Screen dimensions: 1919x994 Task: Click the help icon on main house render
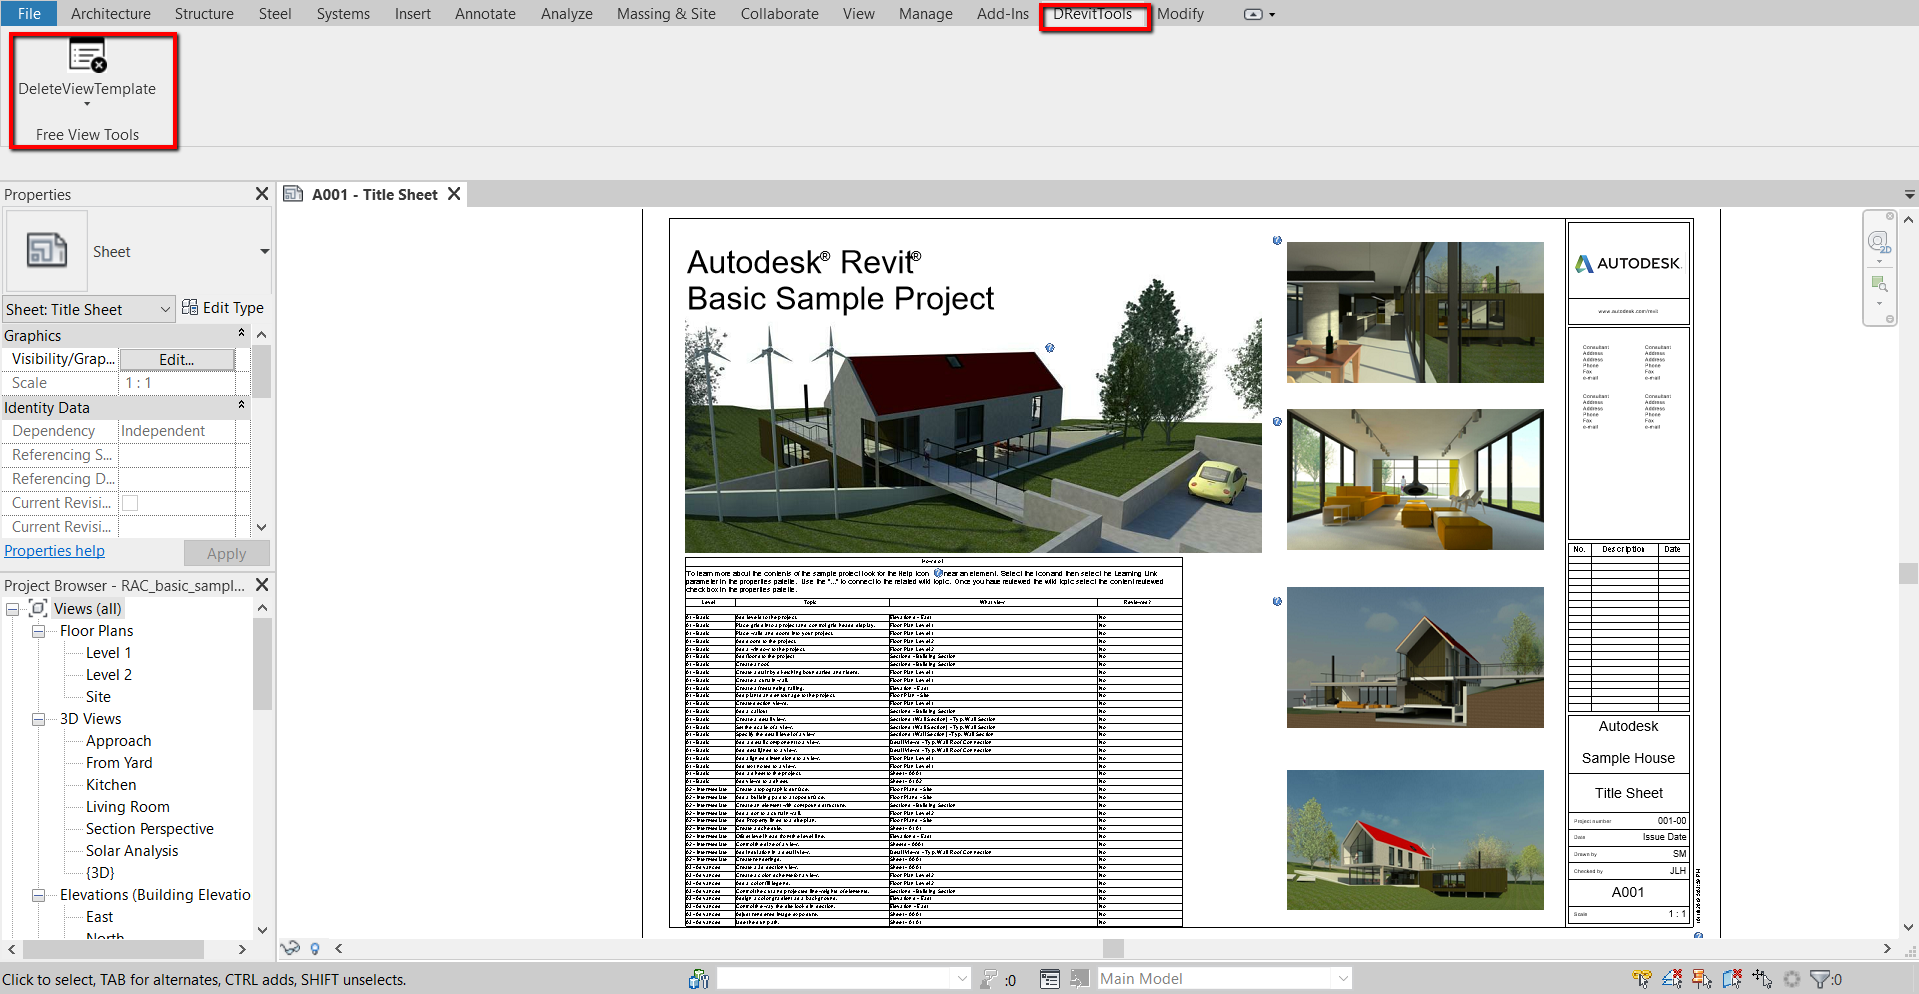pyautogui.click(x=1050, y=348)
